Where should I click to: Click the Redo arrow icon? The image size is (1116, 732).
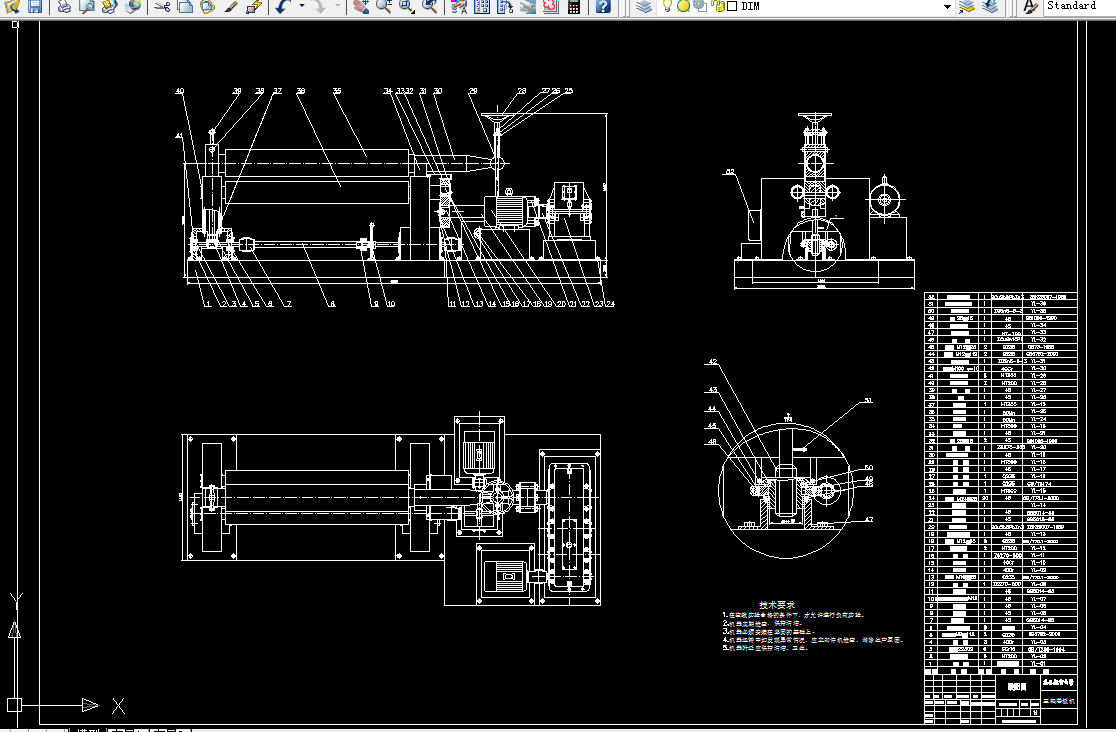(x=320, y=6)
